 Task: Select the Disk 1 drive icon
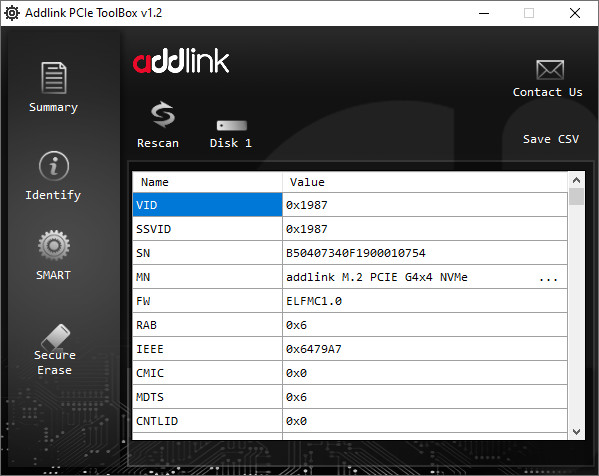pyautogui.click(x=232, y=125)
